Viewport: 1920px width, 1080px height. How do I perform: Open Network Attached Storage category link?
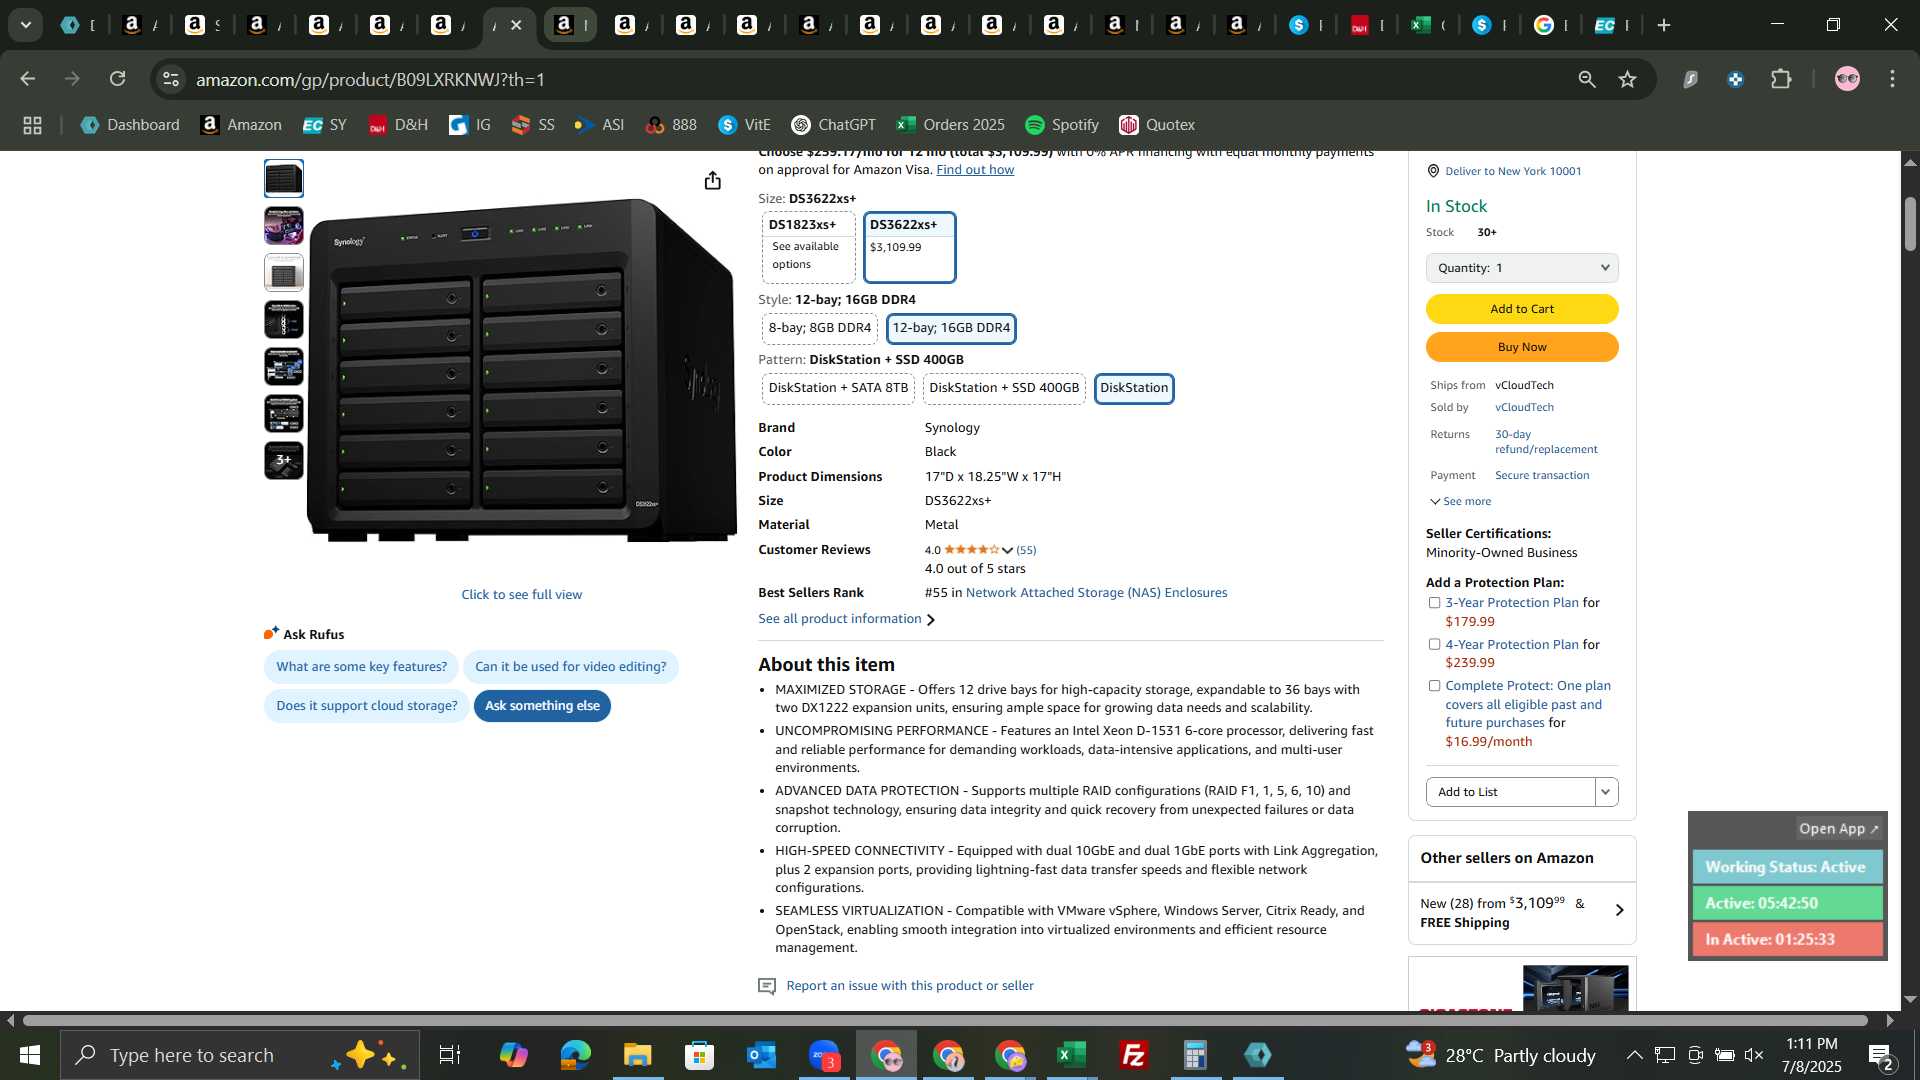[x=1096, y=593]
